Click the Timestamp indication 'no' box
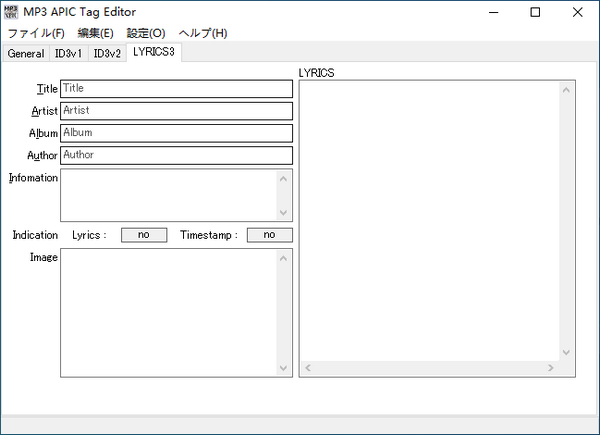Viewport: 600px width, 435px height. 270,235
